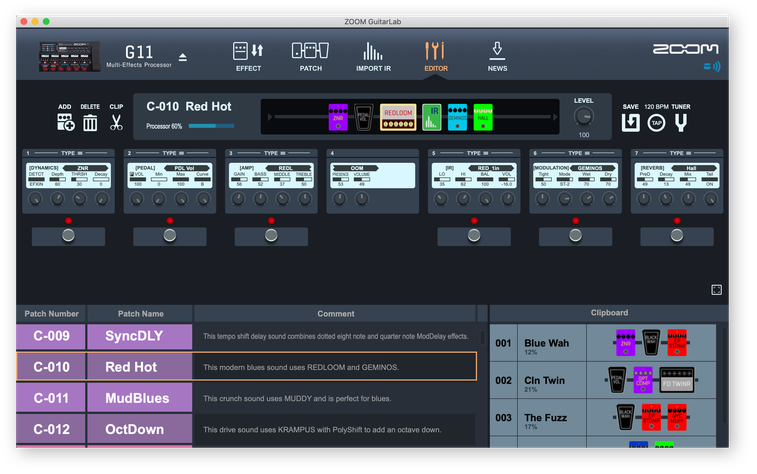Click the red EP Stomp pedal in Blue Wah
Screen dimensions: 757x474
click(677, 343)
